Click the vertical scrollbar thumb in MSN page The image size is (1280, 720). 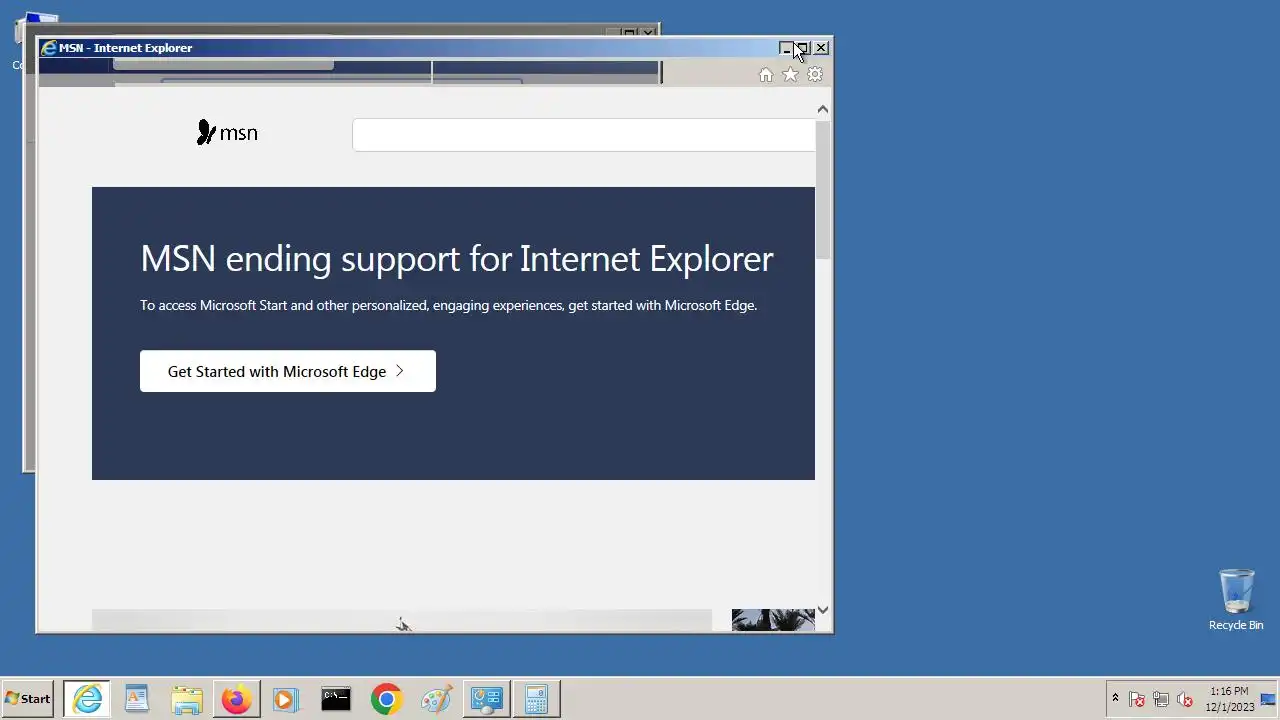click(x=823, y=190)
